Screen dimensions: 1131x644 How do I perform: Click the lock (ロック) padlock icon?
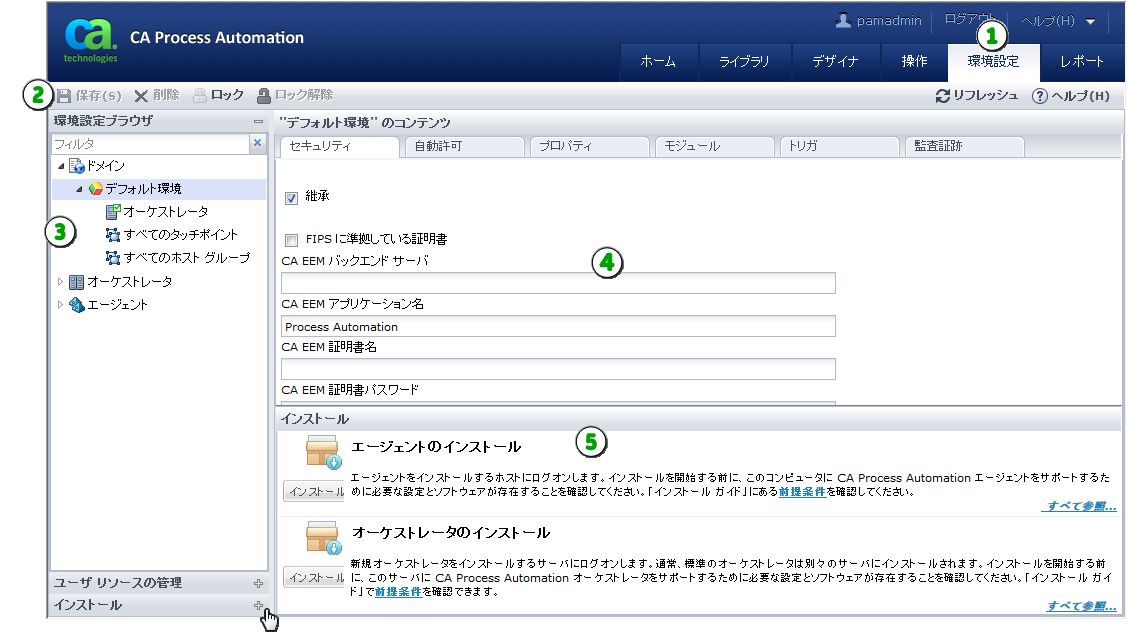[x=200, y=95]
